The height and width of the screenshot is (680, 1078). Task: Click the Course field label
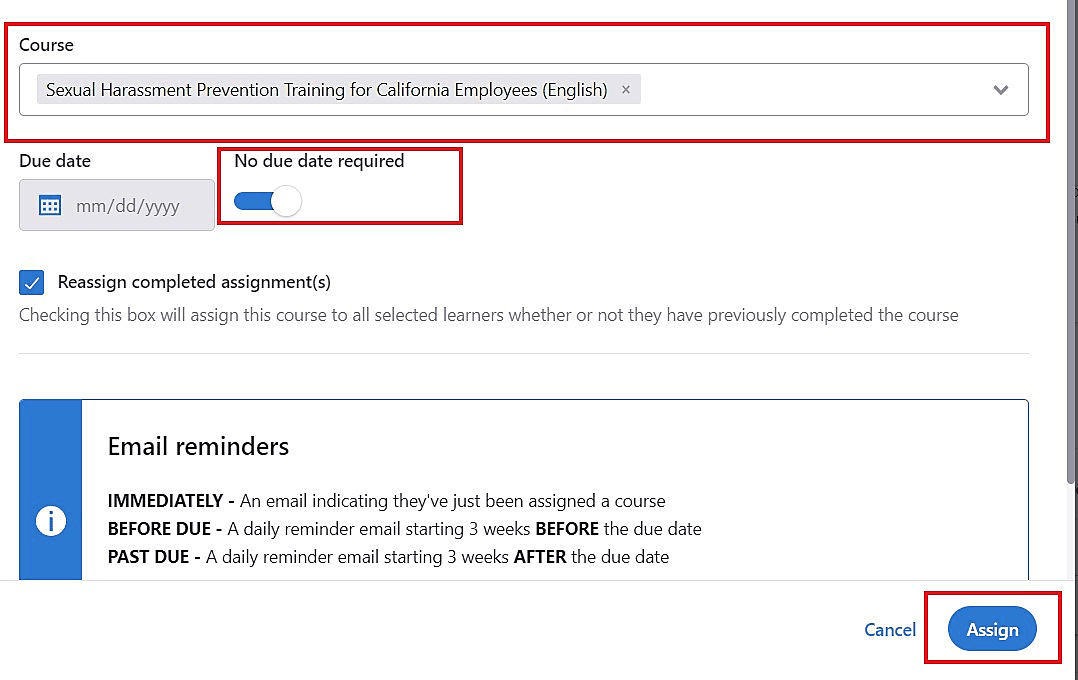click(x=46, y=45)
